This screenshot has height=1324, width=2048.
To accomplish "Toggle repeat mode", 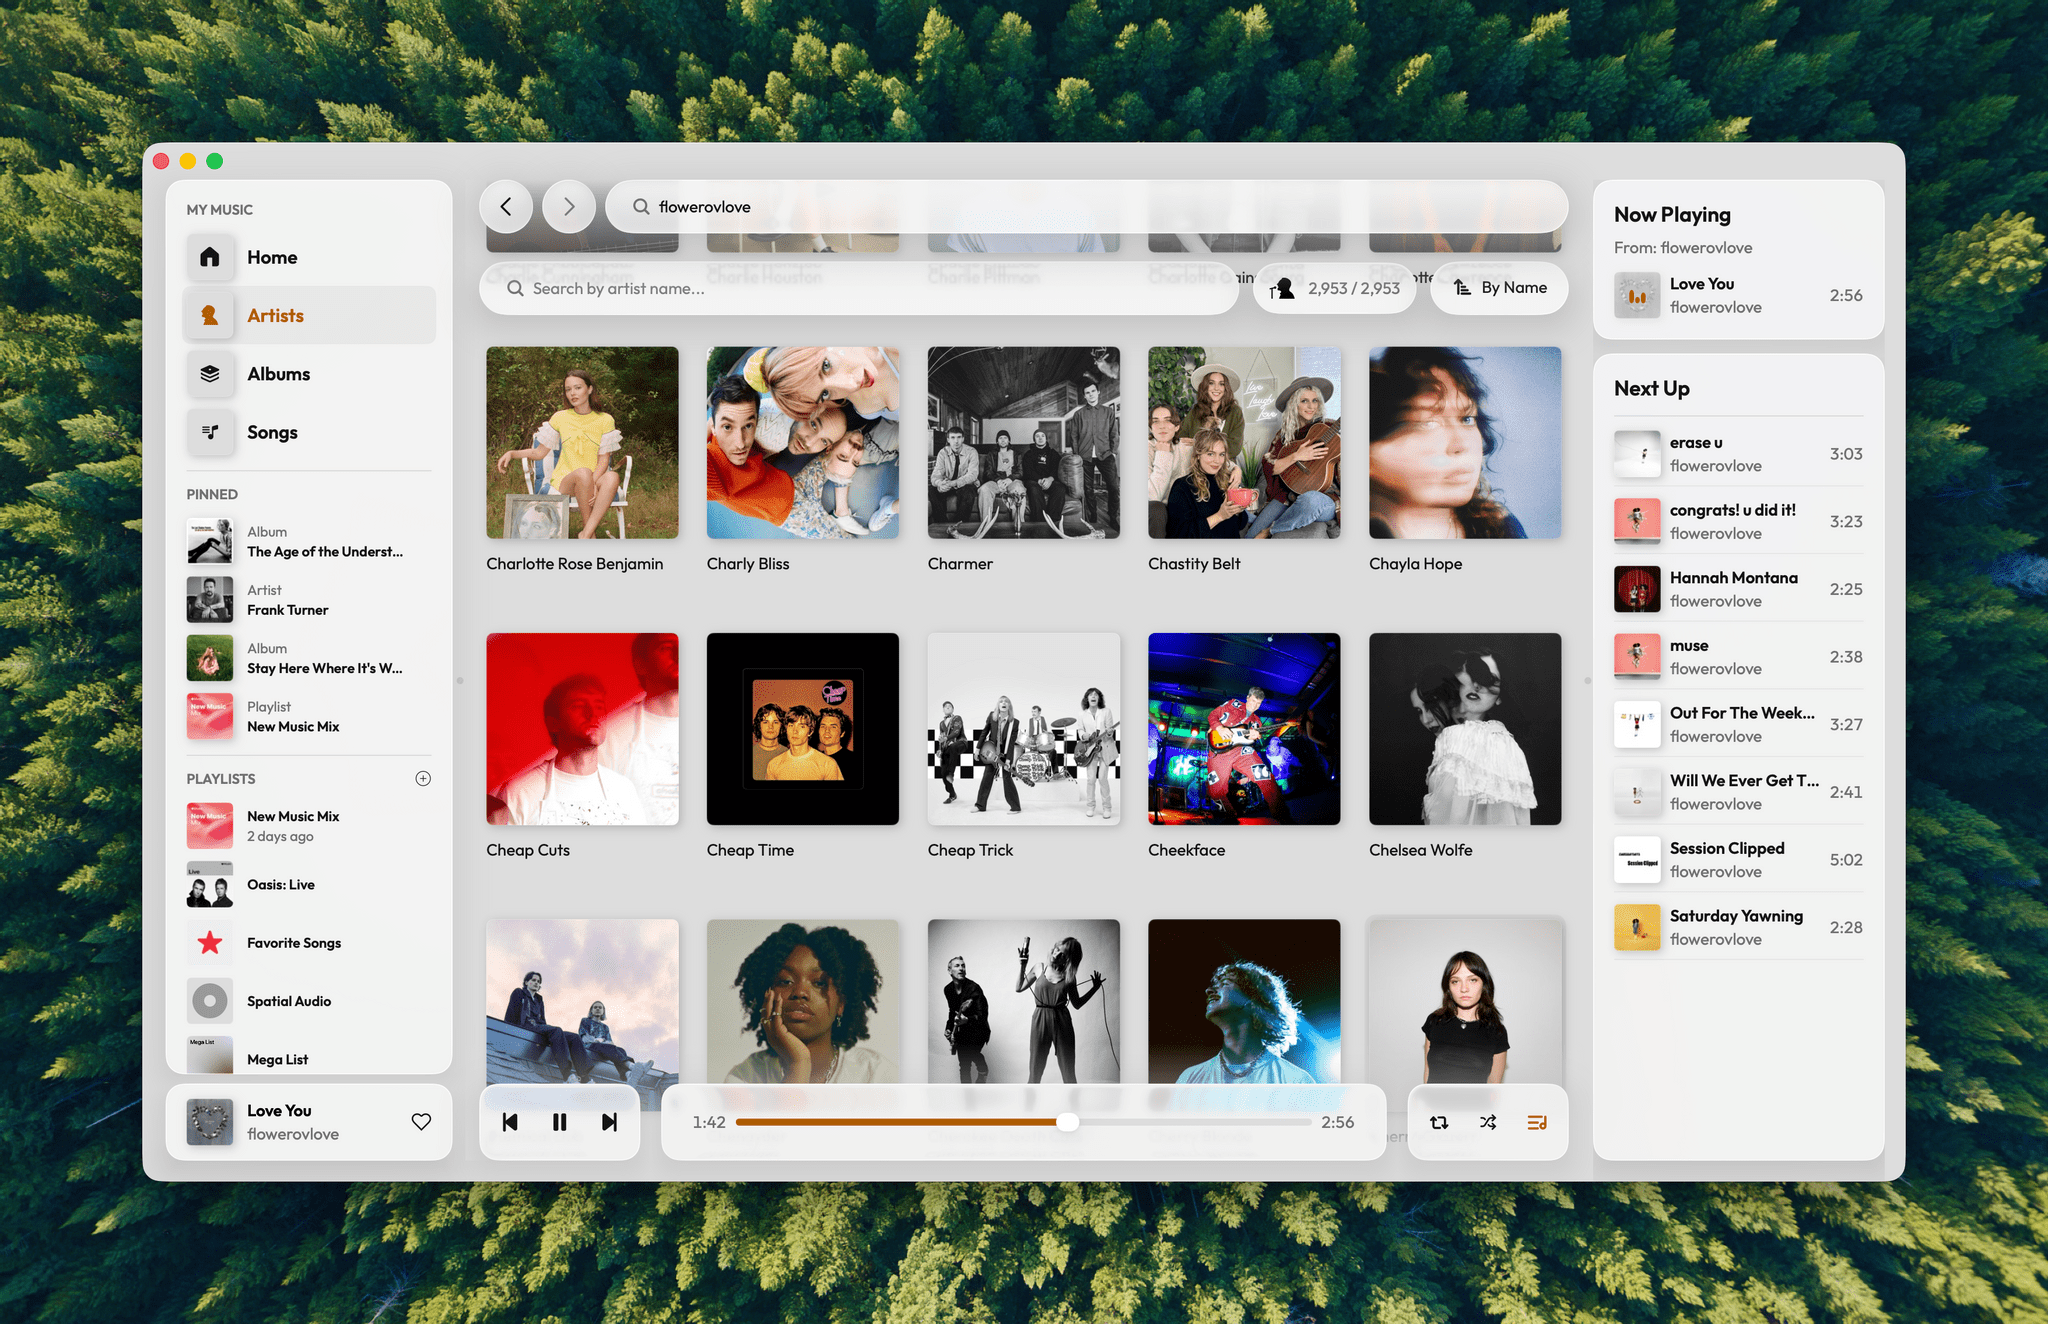I will pyautogui.click(x=1439, y=1122).
